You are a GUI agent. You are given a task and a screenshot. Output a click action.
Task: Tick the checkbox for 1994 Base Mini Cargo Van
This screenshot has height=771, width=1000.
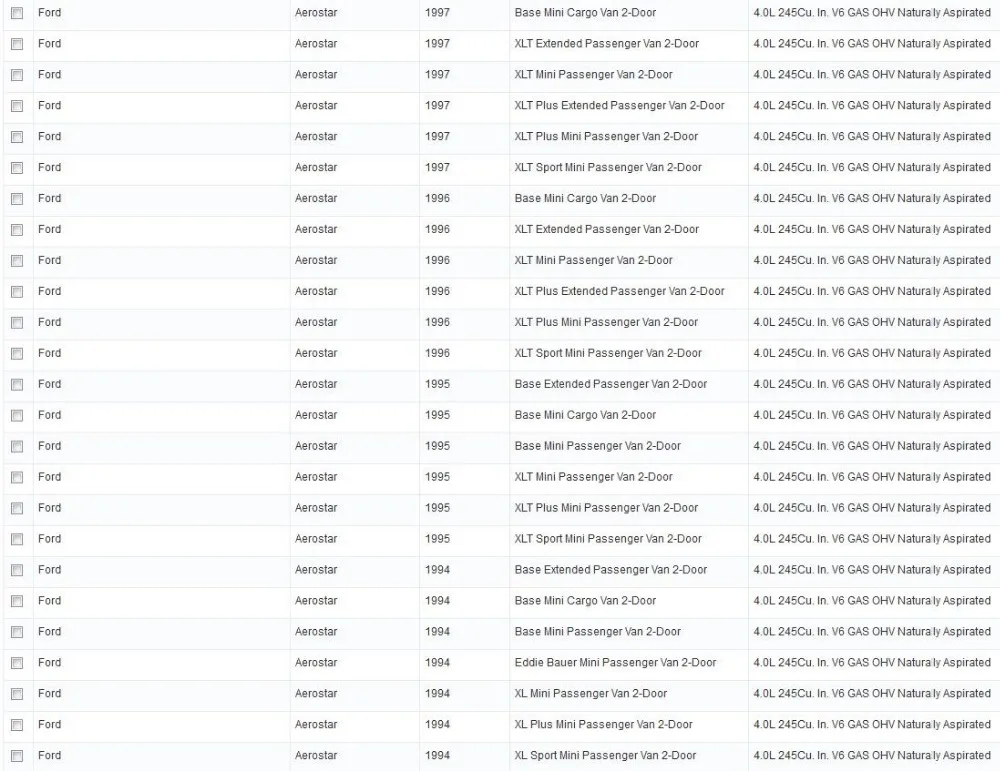point(17,601)
